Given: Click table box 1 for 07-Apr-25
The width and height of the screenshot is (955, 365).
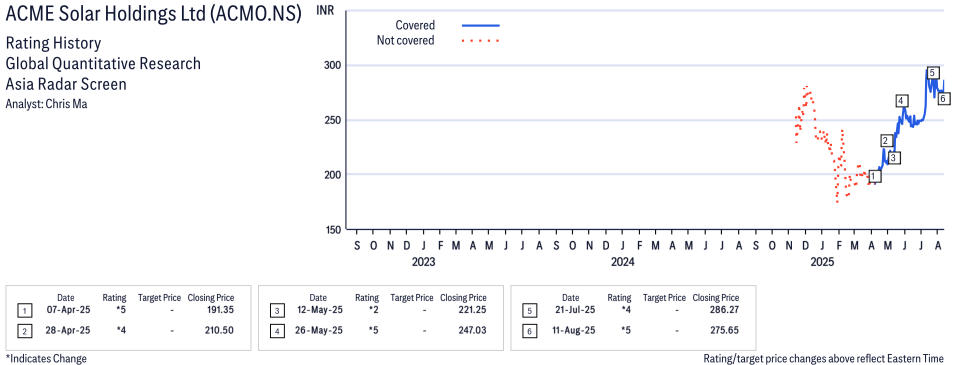Looking at the screenshot, I should [24, 311].
